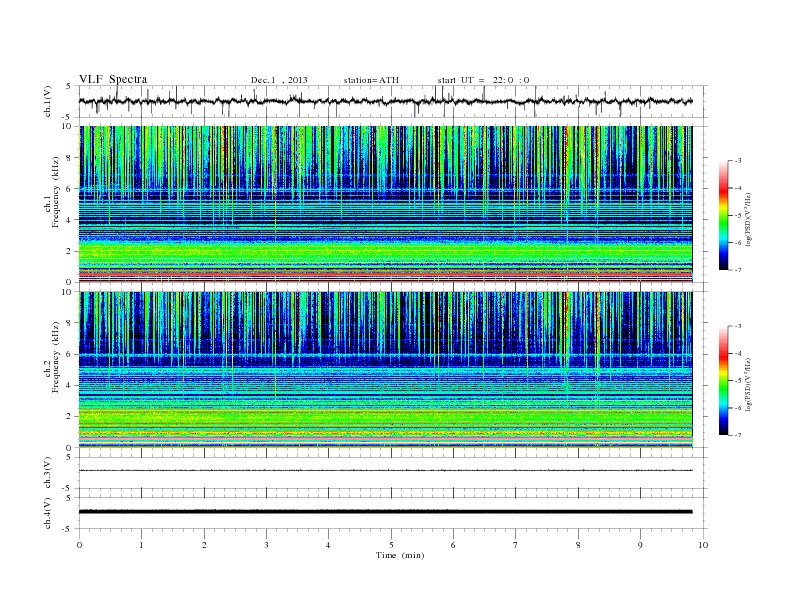
Task: Click the "VLF Spectra" plot title
Action: click(x=113, y=79)
